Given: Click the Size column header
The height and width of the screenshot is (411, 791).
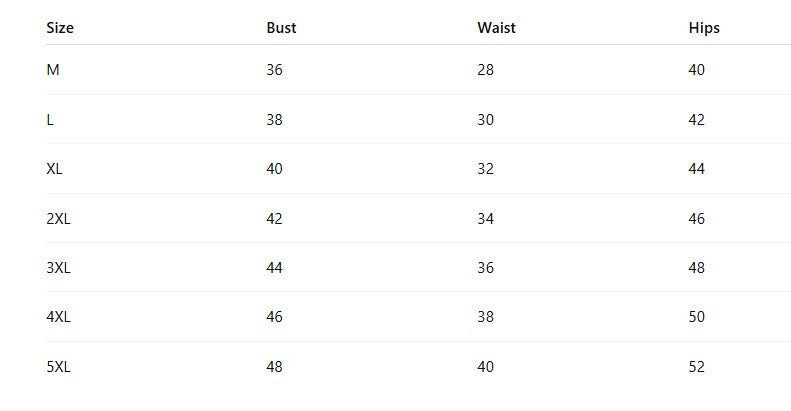Looking at the screenshot, I should (x=60, y=28).
